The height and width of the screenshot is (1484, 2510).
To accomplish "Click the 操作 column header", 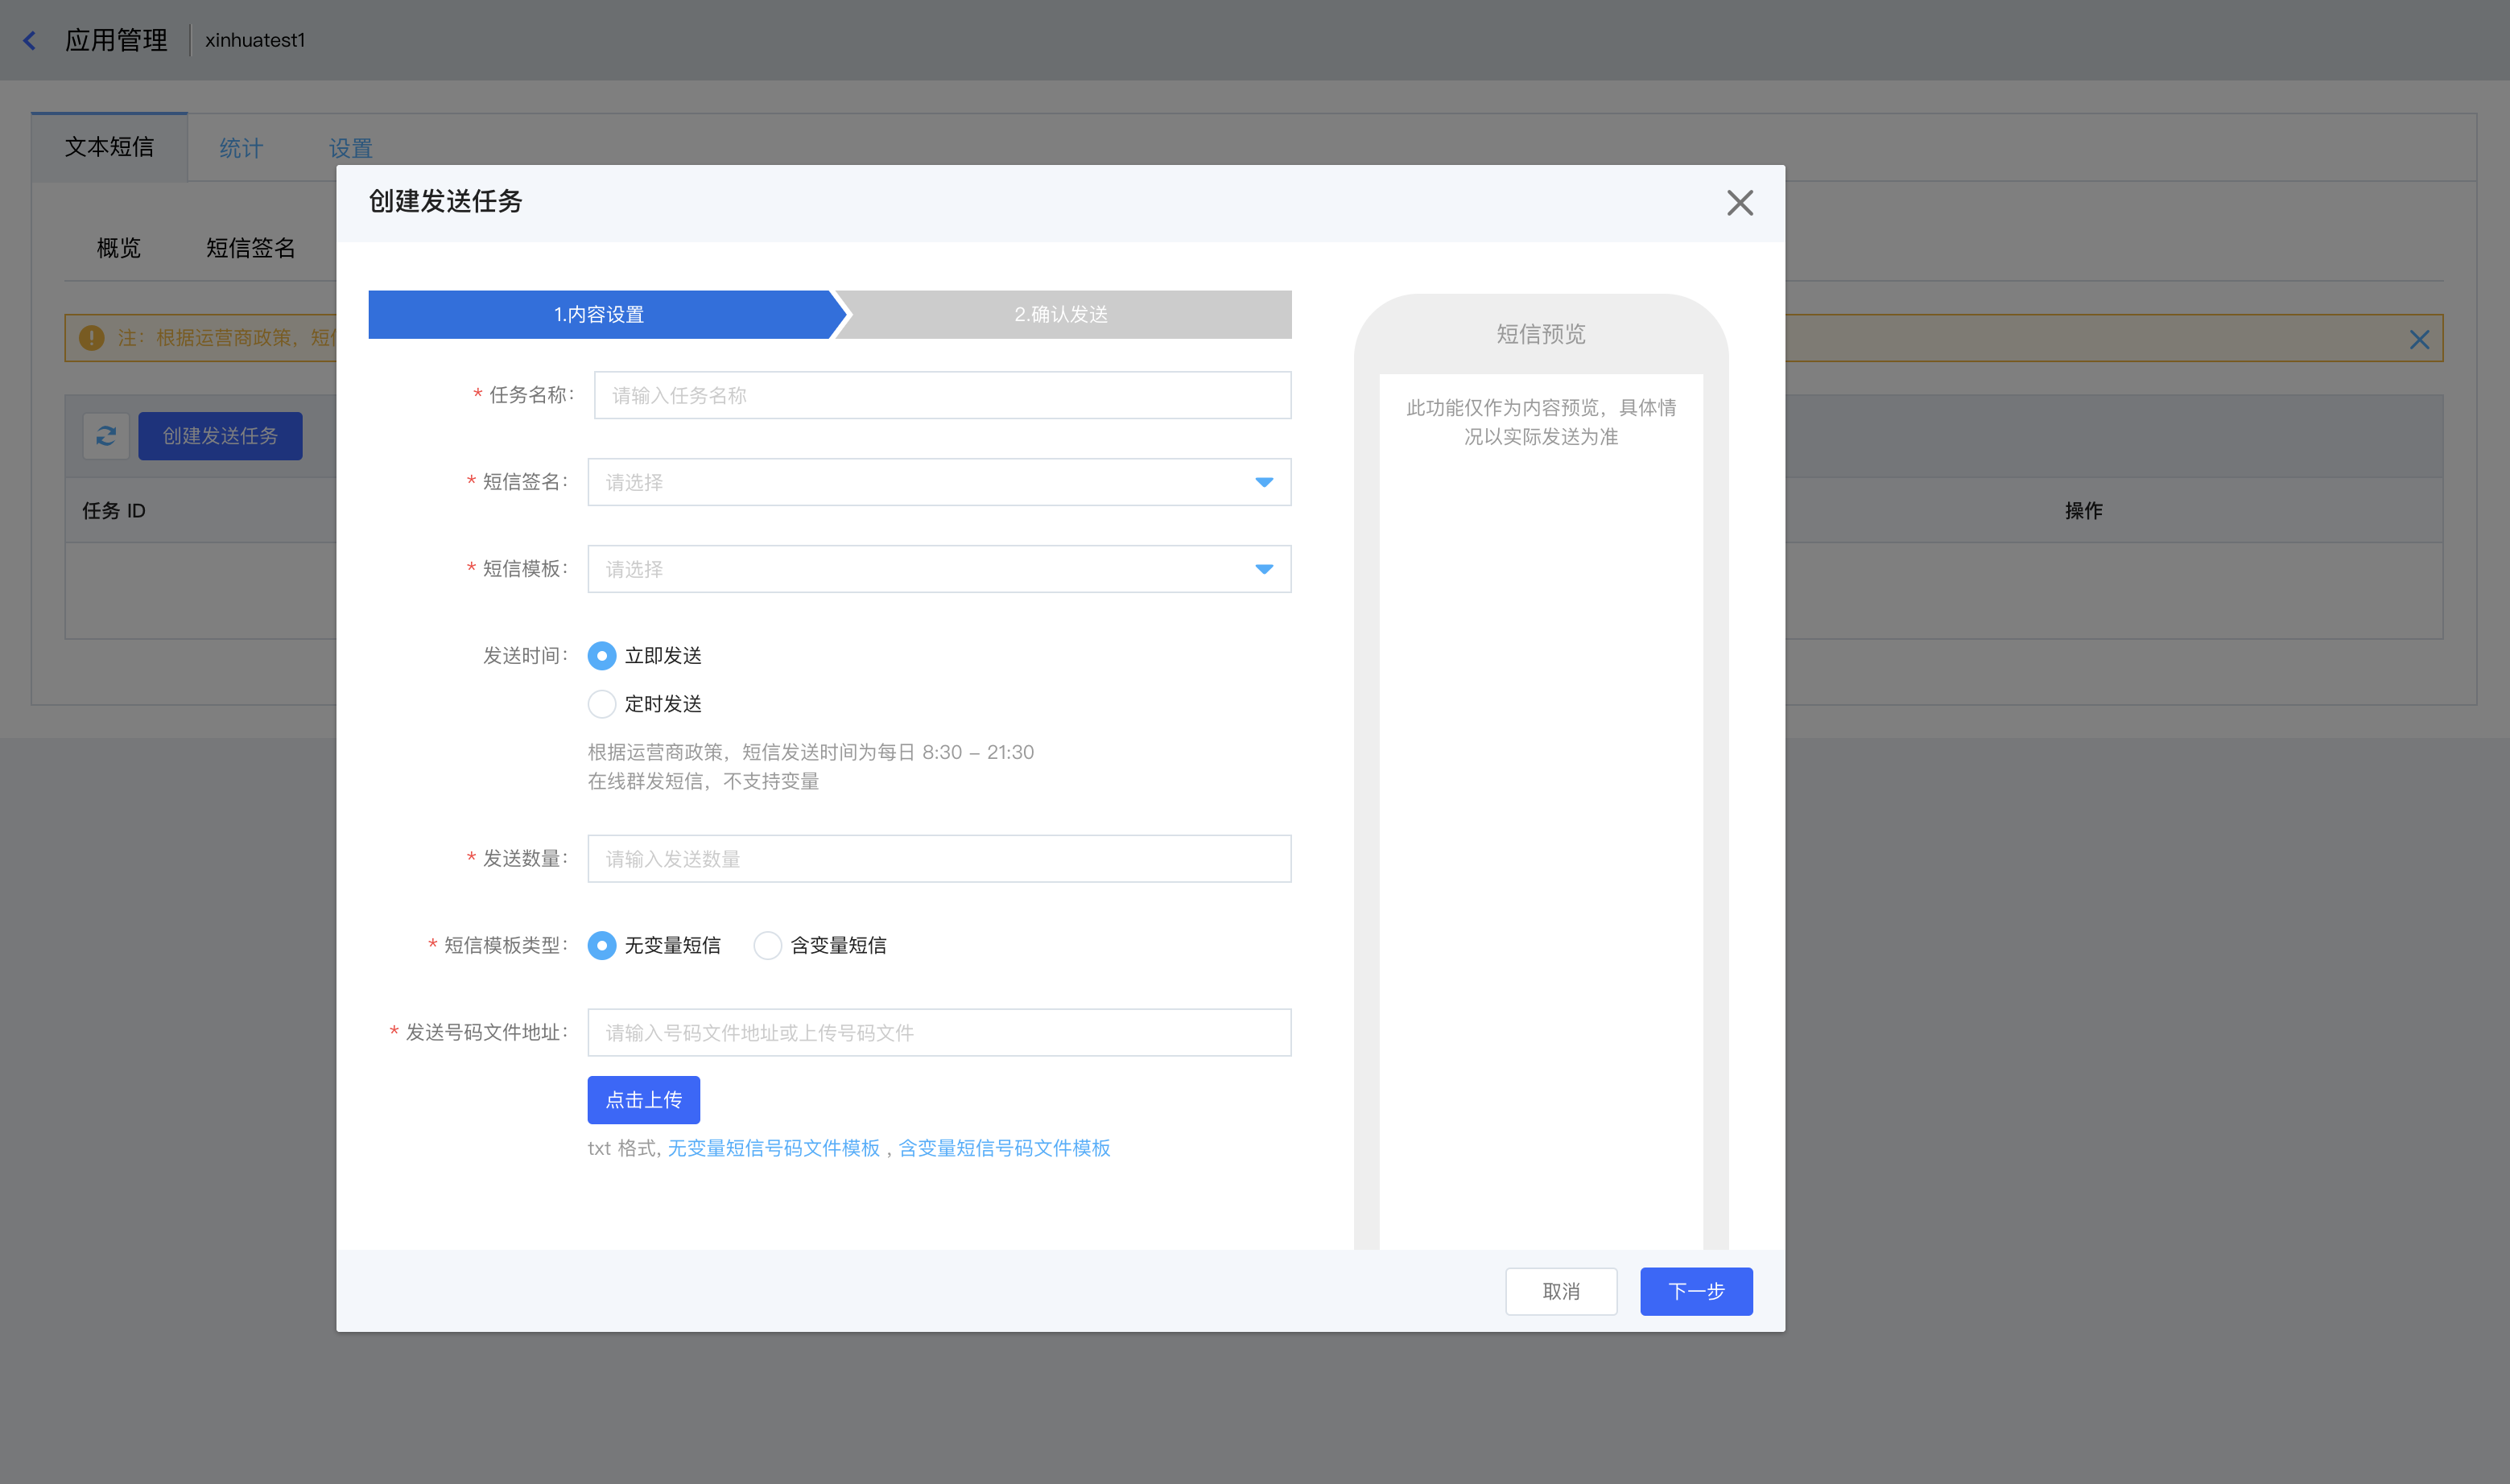I will tap(2083, 511).
